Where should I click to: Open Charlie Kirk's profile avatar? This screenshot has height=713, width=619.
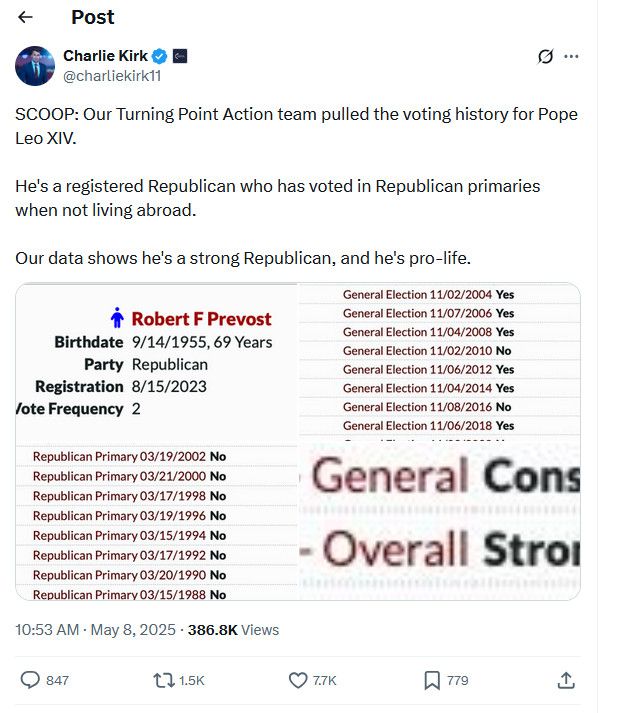[x=35, y=66]
